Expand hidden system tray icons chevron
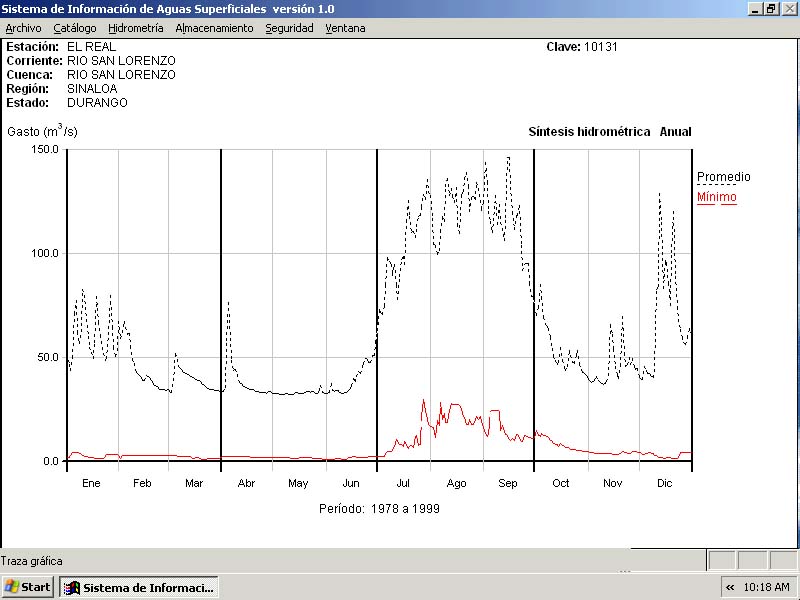 click(x=730, y=587)
